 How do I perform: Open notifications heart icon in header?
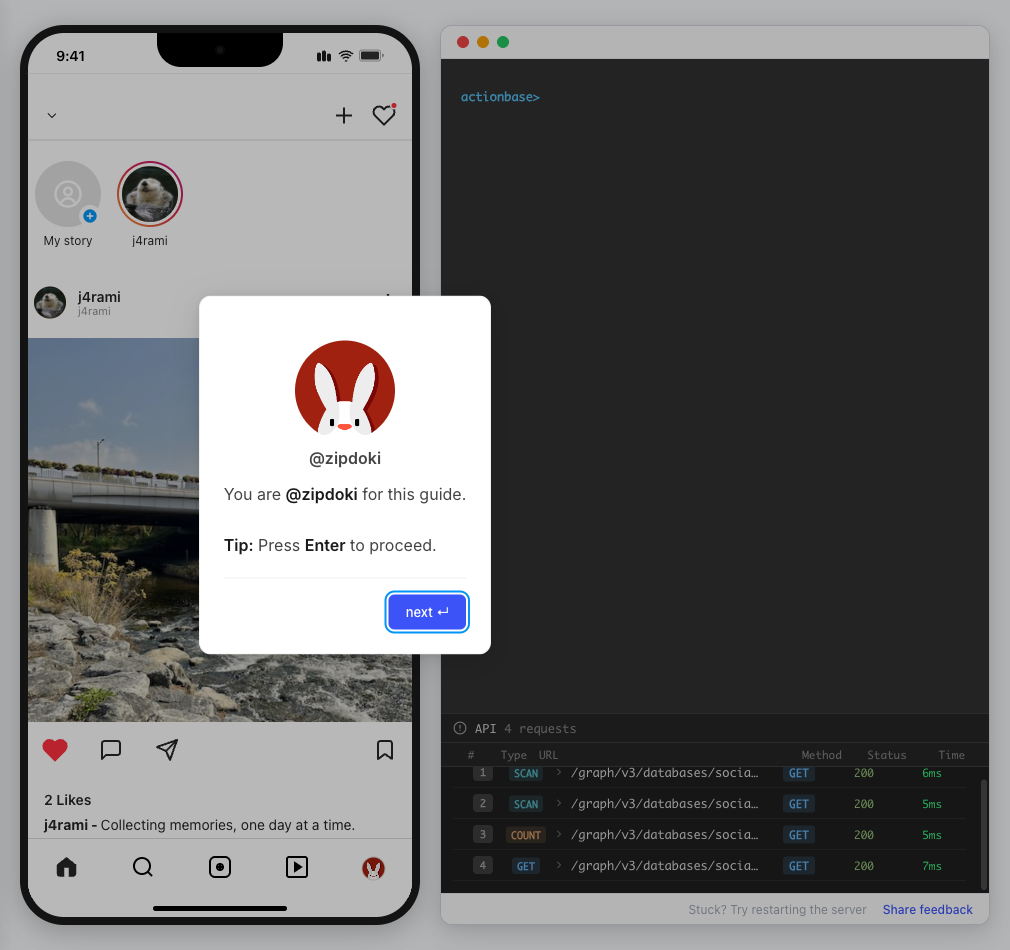[x=384, y=116]
